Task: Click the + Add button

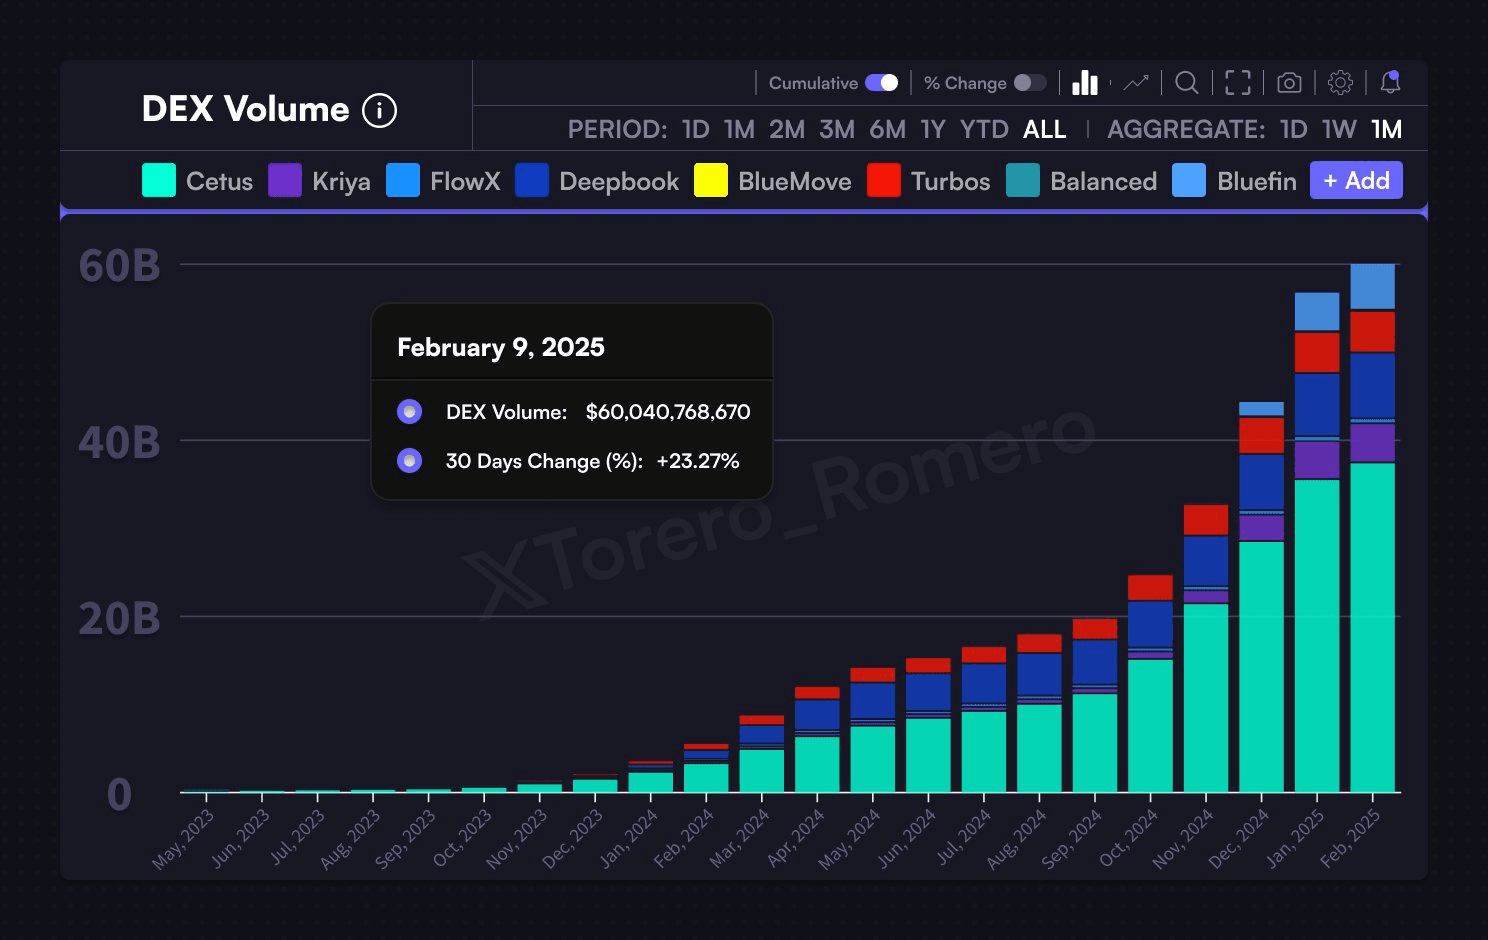Action: [x=1356, y=181]
